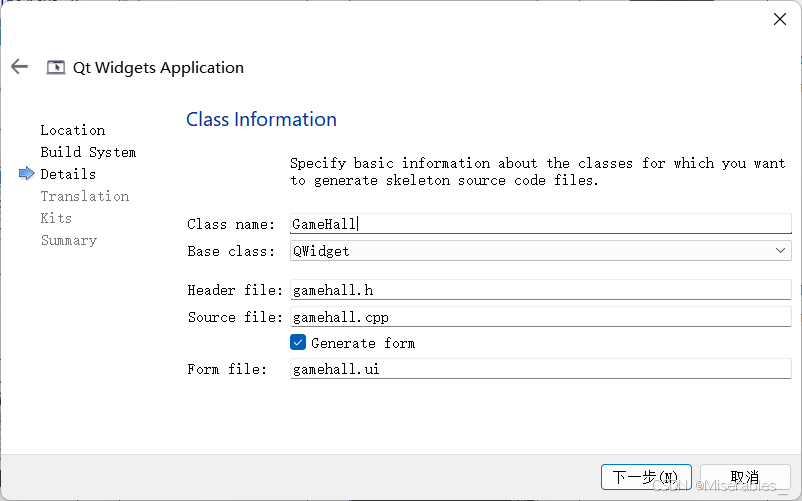This screenshot has height=501, width=802.
Task: Select the Location wizard step
Action: coord(73,130)
